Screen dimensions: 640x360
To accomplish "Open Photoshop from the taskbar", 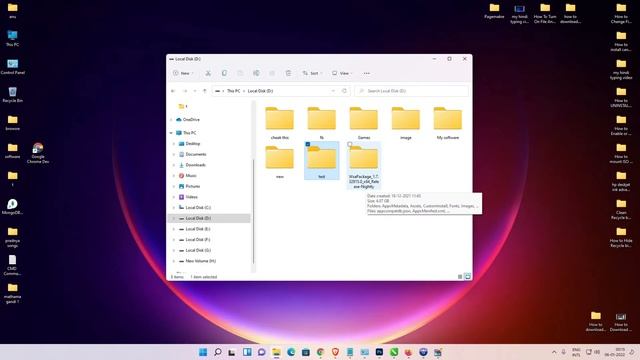I will (x=379, y=352).
